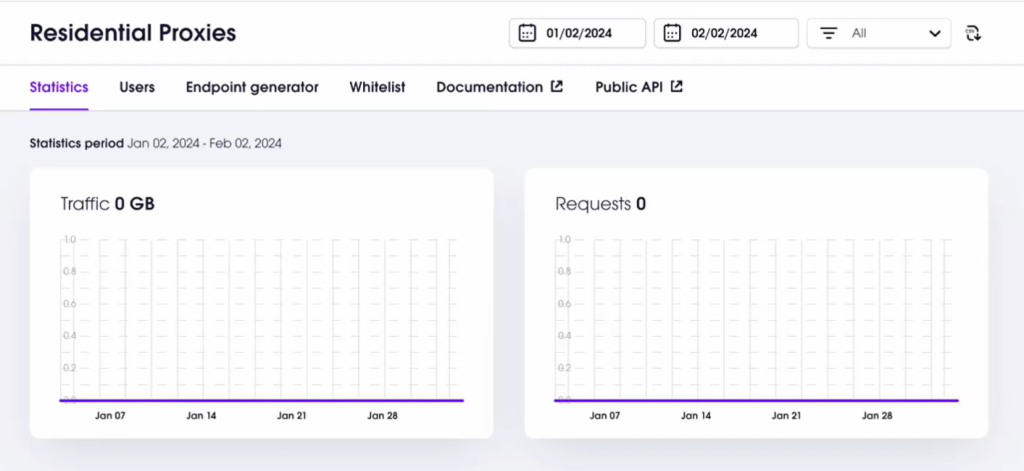Click the Traffic 0 GB chart title

click(x=108, y=205)
